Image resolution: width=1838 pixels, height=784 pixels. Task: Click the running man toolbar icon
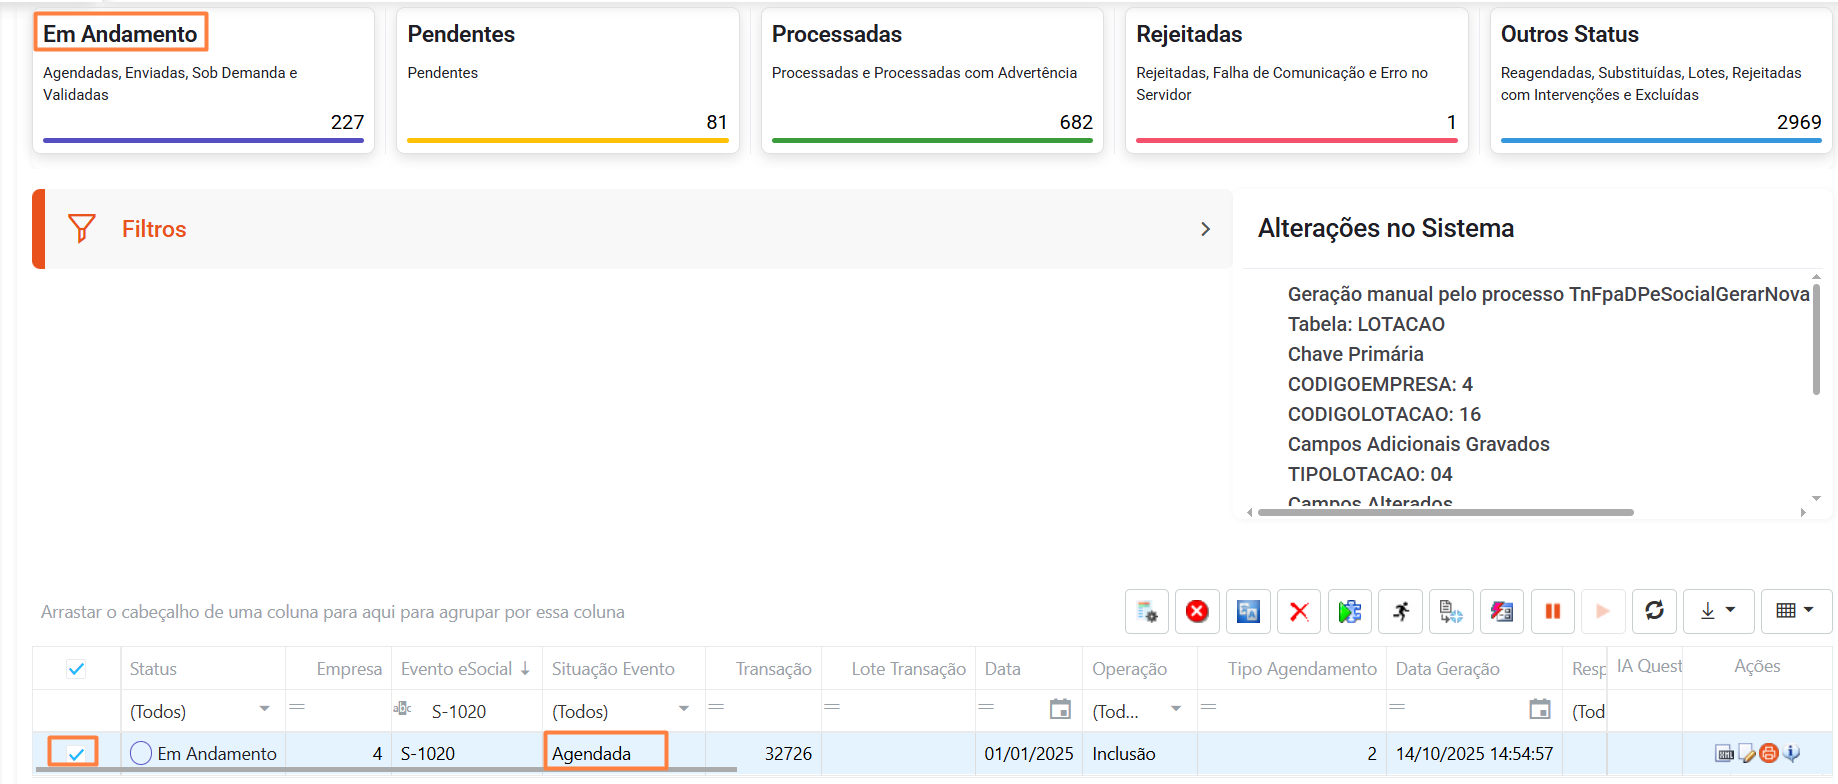pos(1401,611)
